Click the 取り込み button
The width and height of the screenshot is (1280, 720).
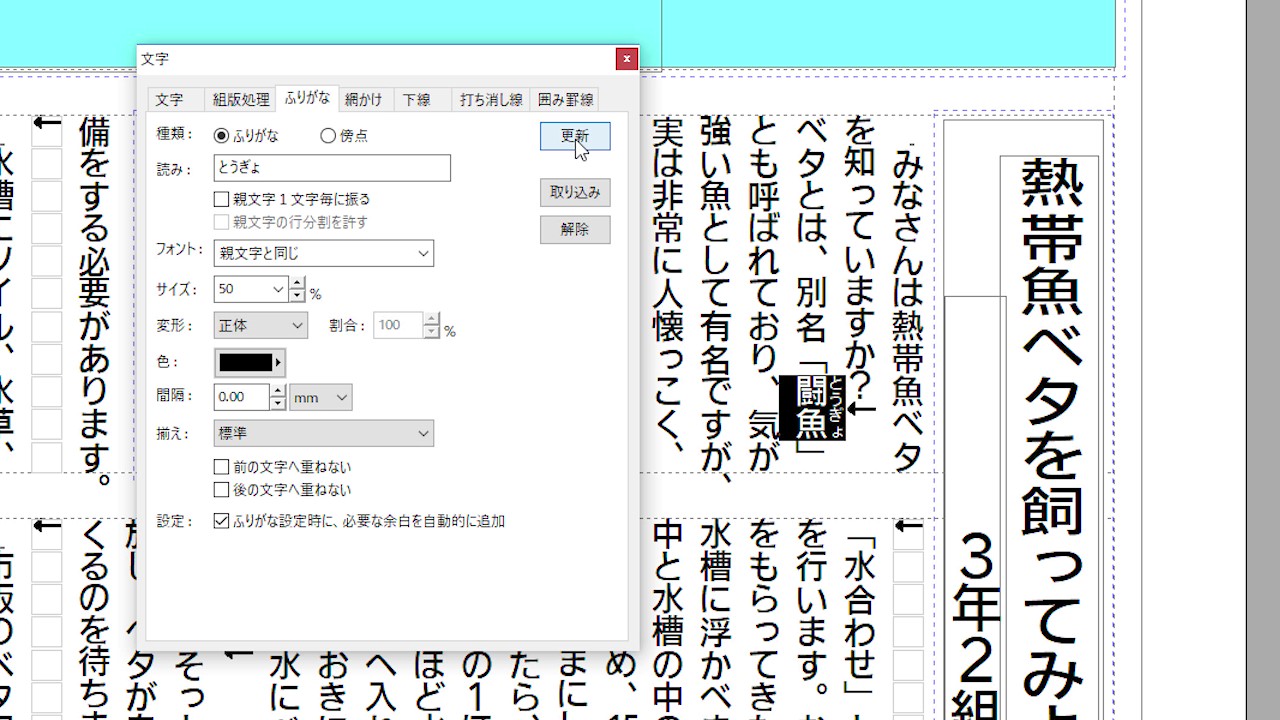(575, 192)
